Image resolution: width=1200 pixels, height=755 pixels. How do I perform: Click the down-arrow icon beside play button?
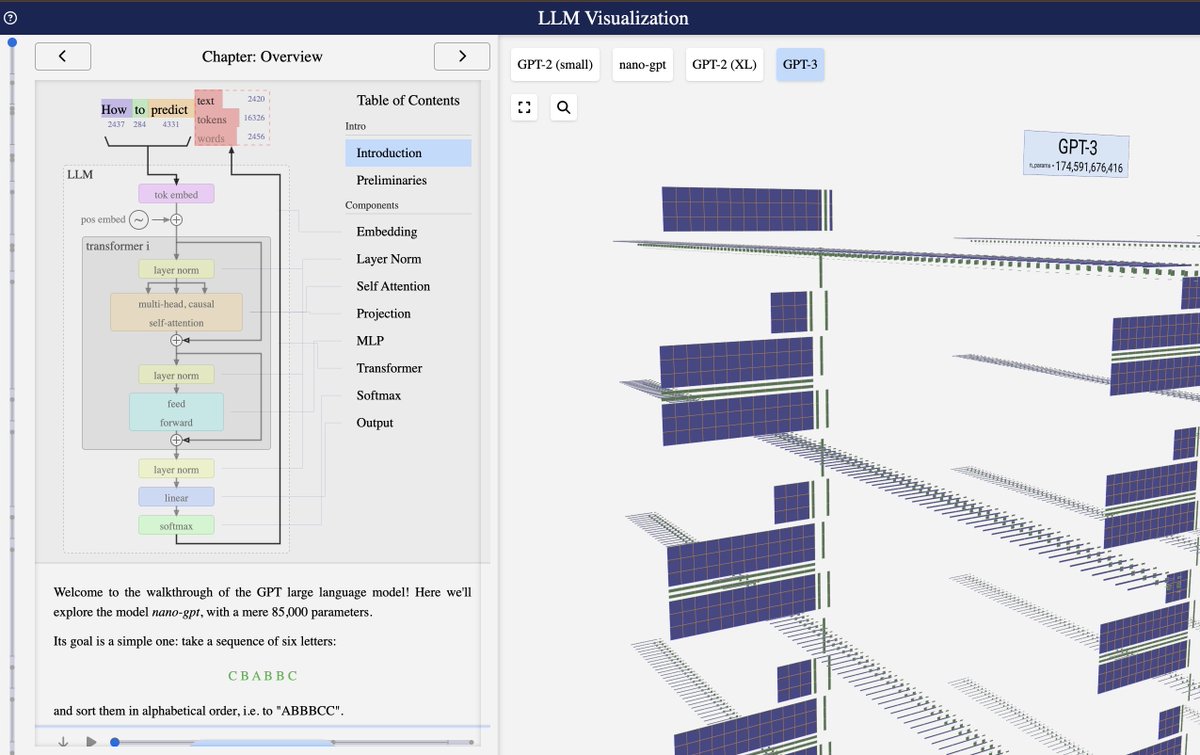pos(63,742)
